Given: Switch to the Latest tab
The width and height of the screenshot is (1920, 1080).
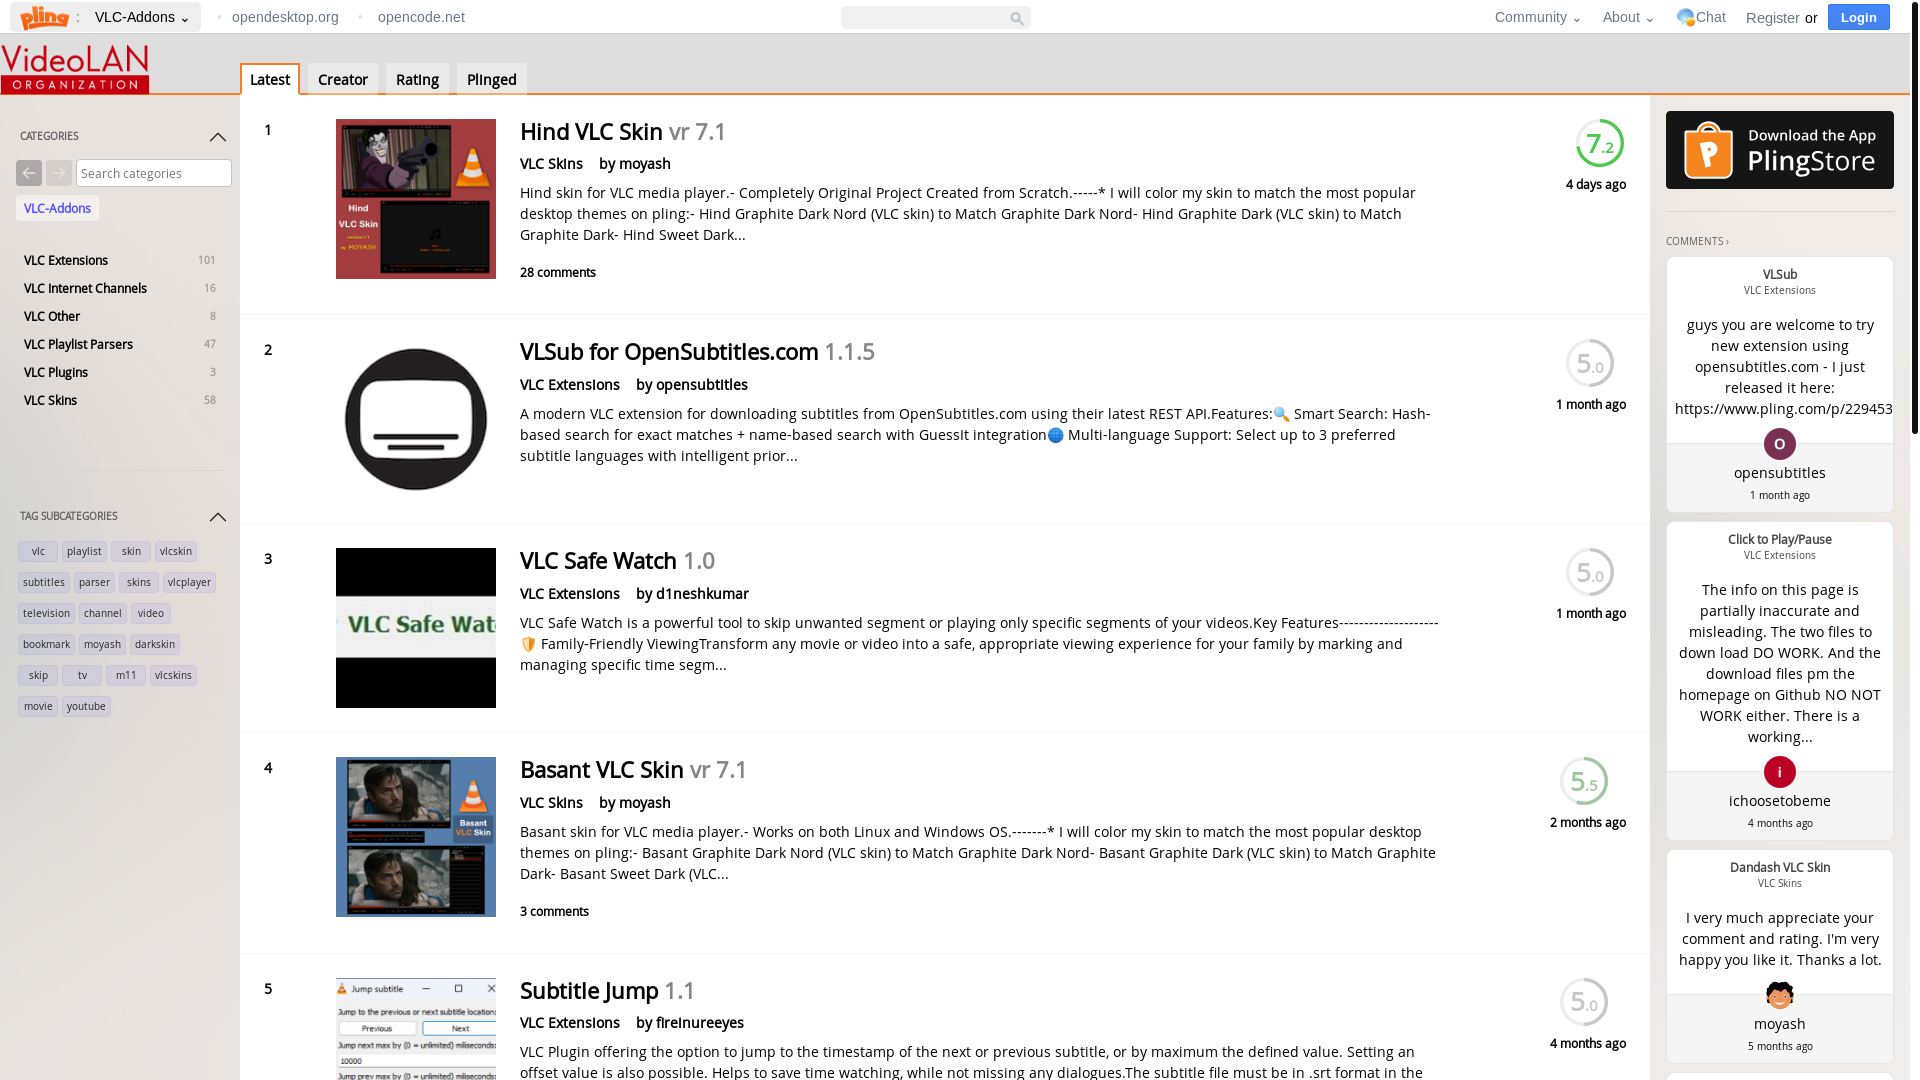Looking at the screenshot, I should (270, 79).
